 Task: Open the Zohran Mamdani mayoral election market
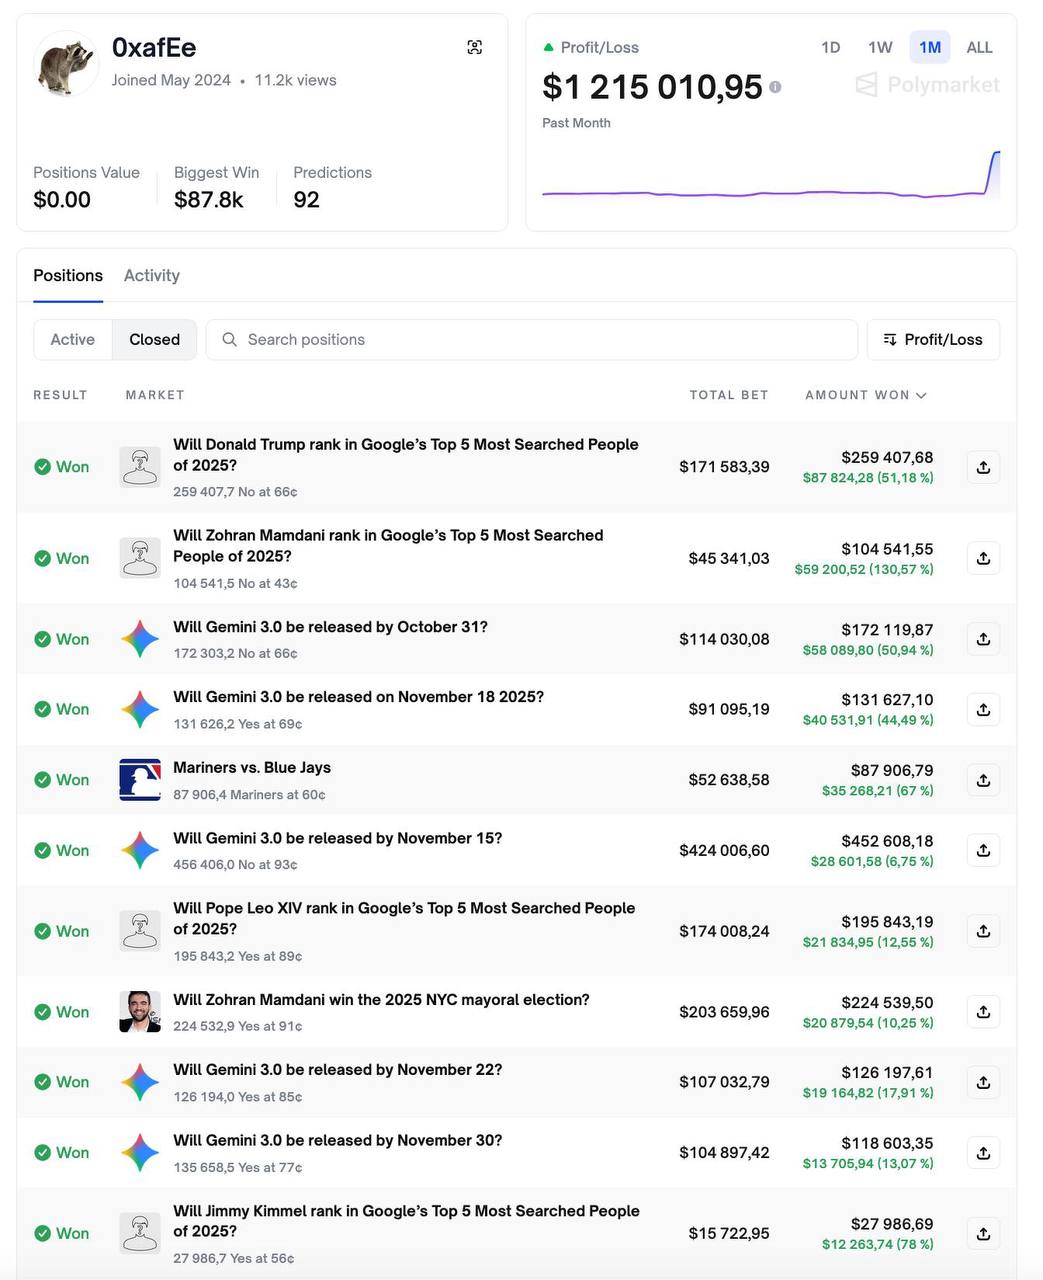click(x=382, y=999)
